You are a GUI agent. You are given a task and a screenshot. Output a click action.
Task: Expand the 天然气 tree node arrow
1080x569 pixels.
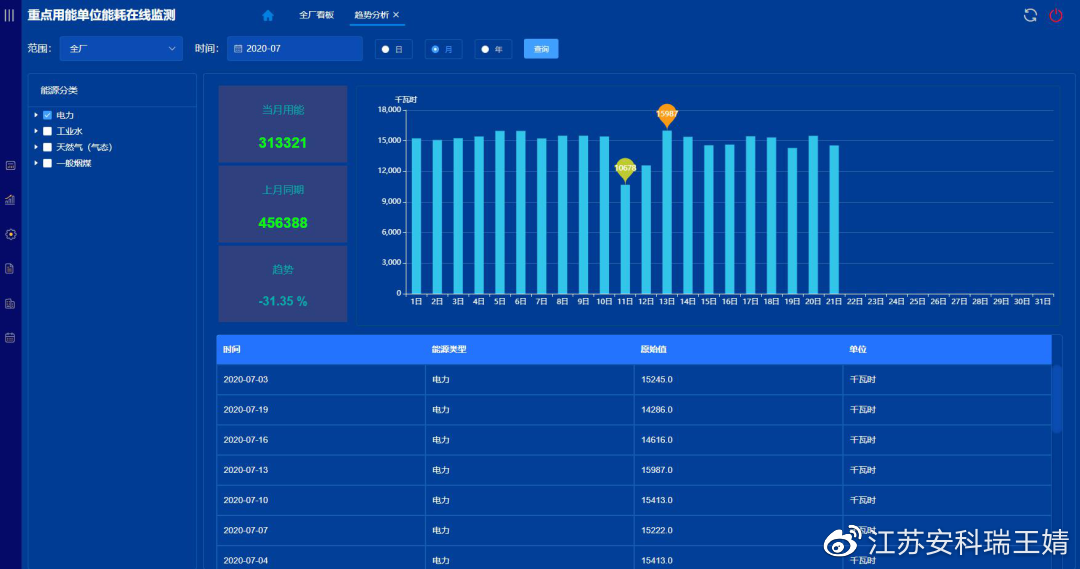(x=36, y=147)
